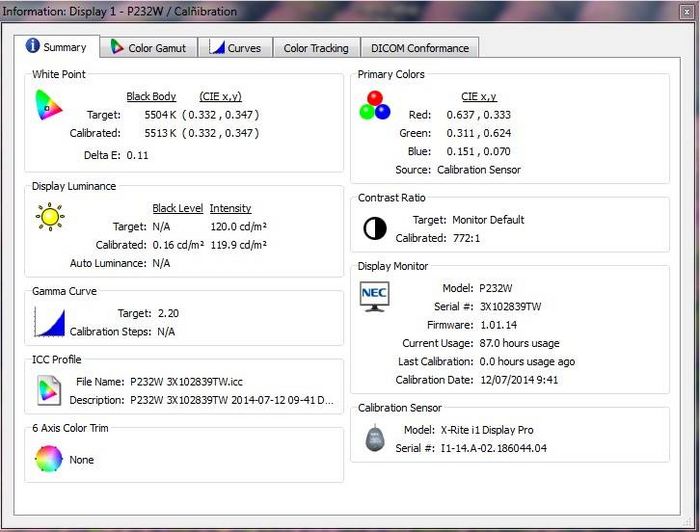Select the Color Tracking tab

coord(316,48)
